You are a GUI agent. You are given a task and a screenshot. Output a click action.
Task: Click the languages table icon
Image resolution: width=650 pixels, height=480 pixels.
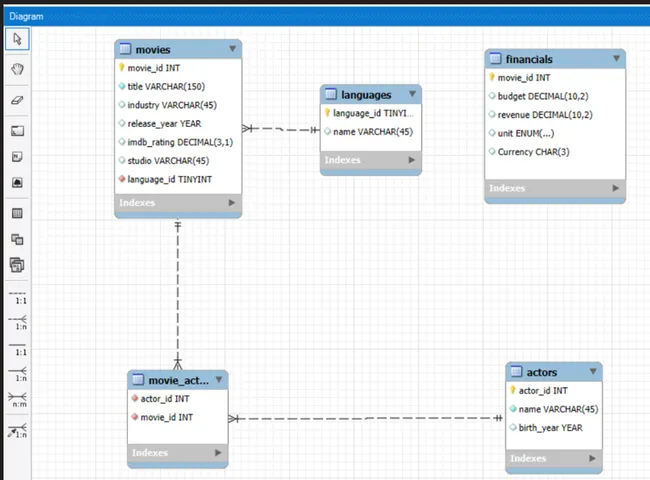pos(331,94)
